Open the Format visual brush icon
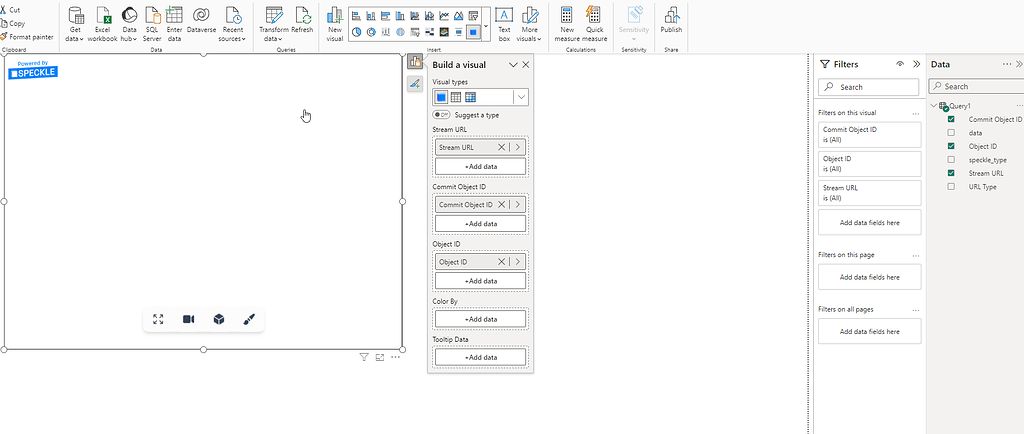Image resolution: width=1024 pixels, height=434 pixels. point(415,84)
